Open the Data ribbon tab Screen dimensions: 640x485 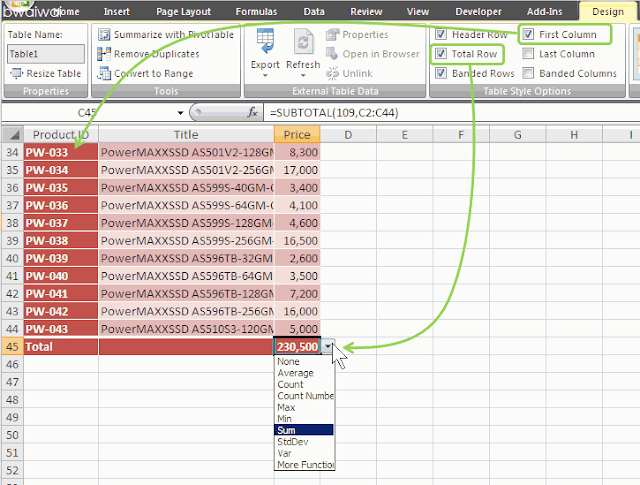314,12
